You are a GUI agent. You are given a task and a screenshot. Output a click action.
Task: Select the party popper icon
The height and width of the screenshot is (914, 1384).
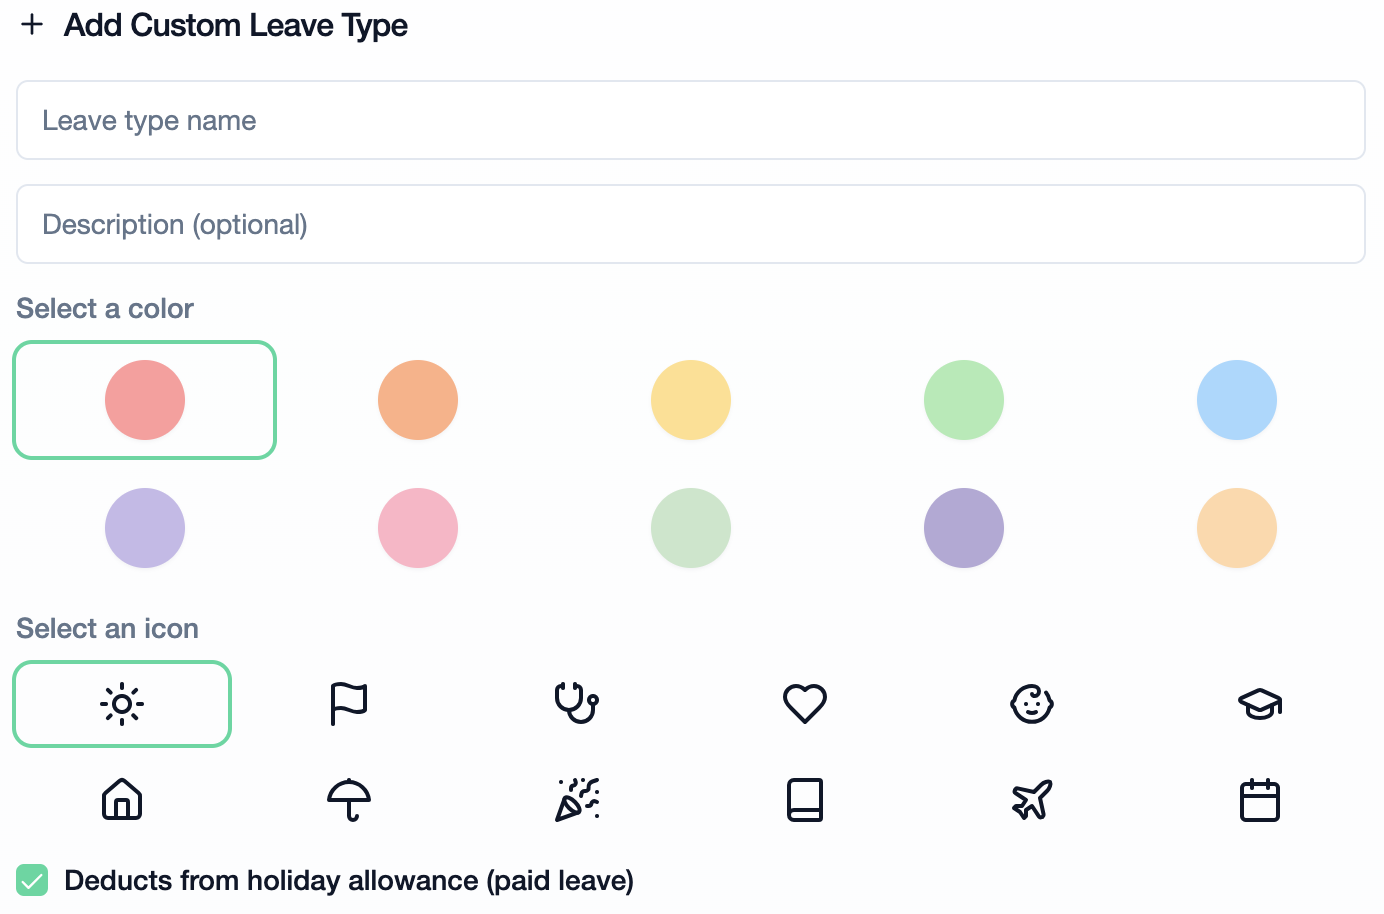[x=577, y=800]
